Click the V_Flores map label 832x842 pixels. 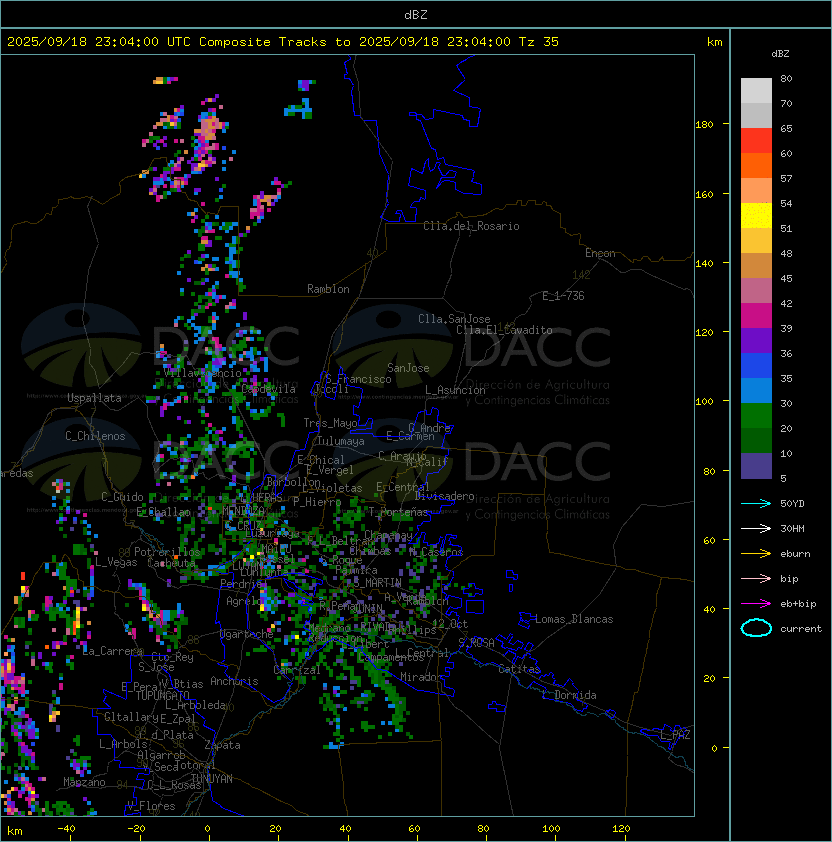(151, 806)
